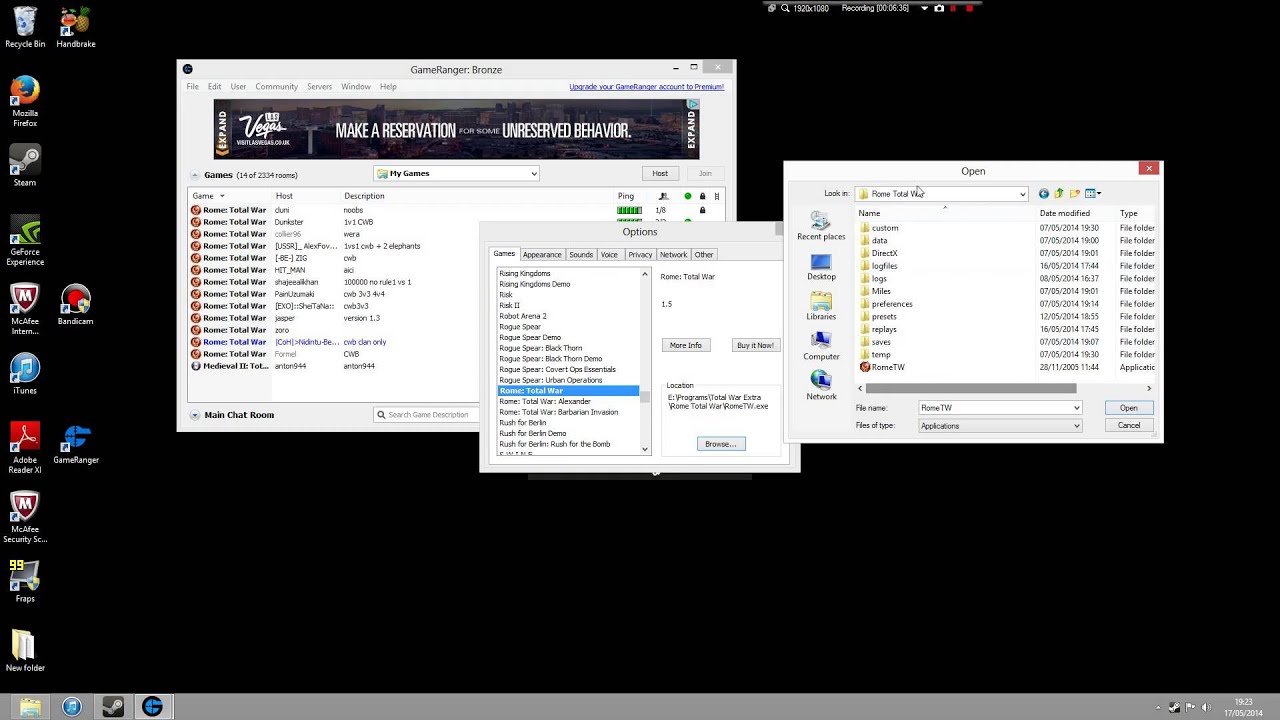This screenshot has height=720, width=1280.
Task: Switch to the Network tab in Options
Action: (673, 255)
